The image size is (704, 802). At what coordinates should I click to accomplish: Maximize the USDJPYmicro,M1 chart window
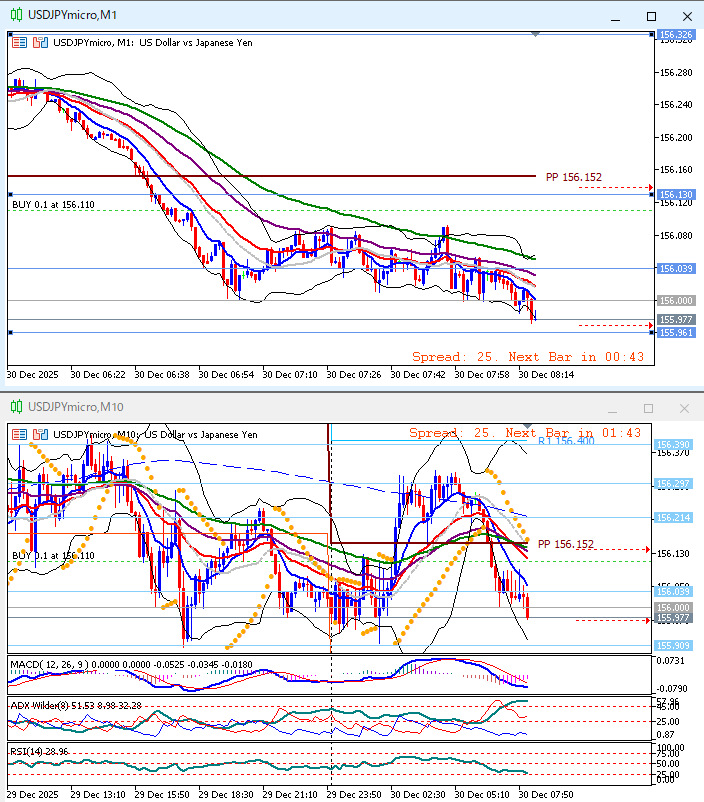pyautogui.click(x=651, y=16)
